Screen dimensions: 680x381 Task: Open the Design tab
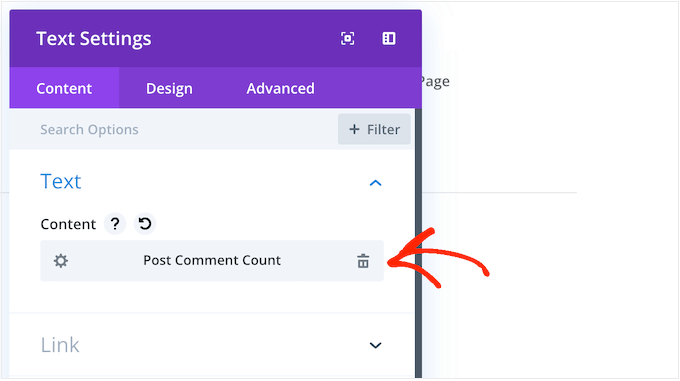(169, 88)
